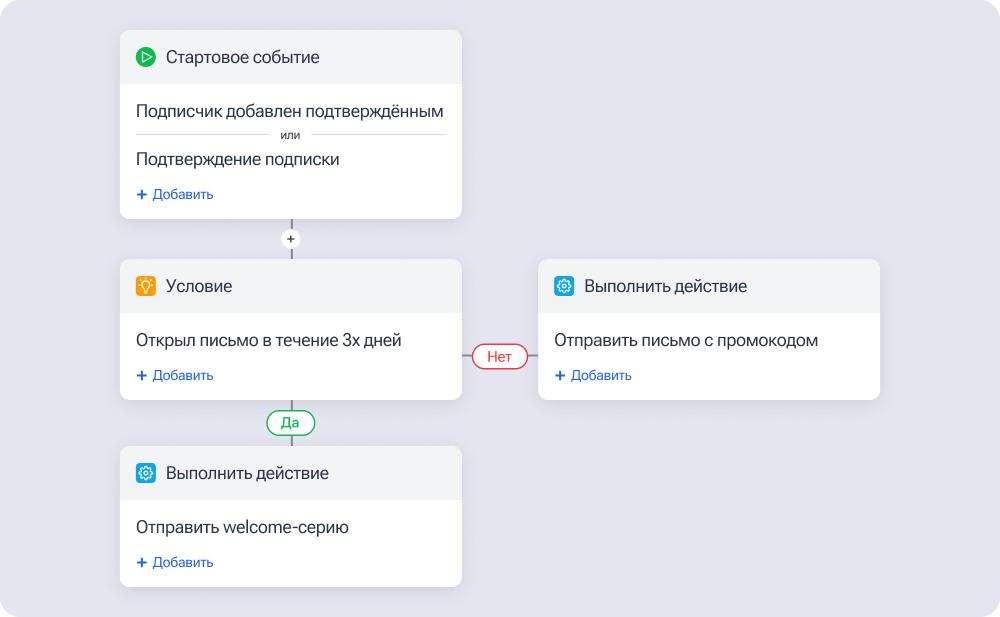1000x617 pixels.
Task: Click the plus icon in the promo action card
Action: (560, 375)
